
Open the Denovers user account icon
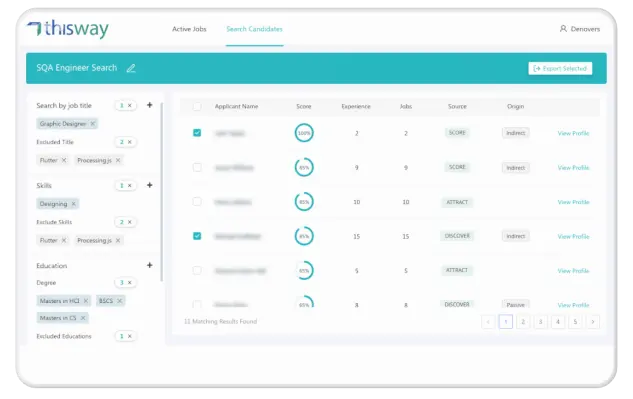click(563, 29)
